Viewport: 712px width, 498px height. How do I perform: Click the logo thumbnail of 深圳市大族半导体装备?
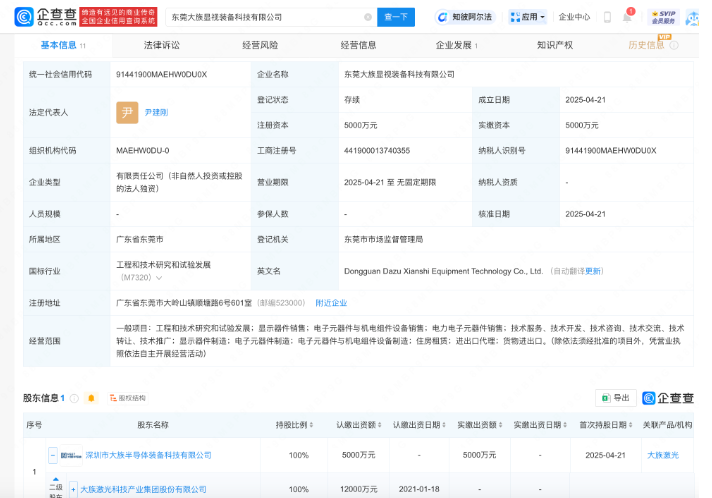71,455
